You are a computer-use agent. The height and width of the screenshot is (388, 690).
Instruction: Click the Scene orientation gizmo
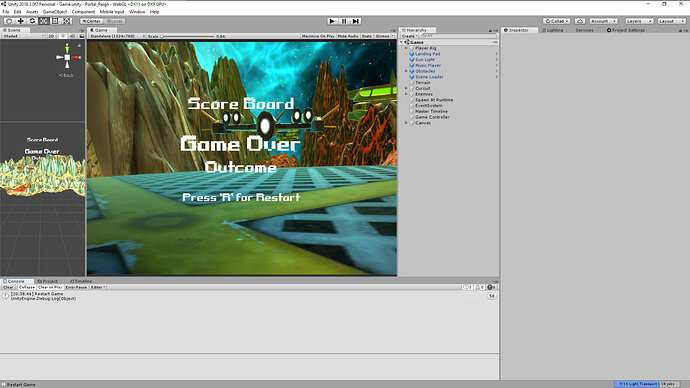point(67,58)
